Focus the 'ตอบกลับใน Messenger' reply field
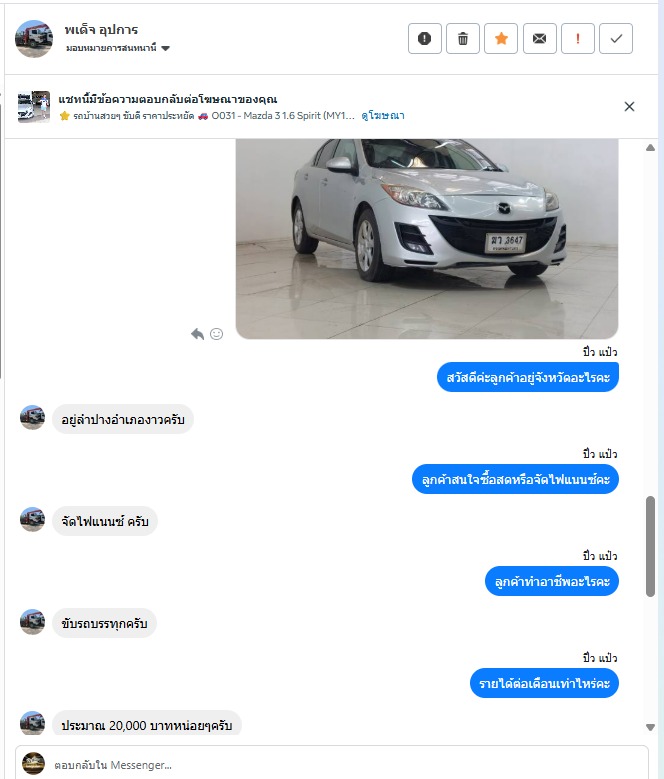The image size is (664, 779). (348, 765)
